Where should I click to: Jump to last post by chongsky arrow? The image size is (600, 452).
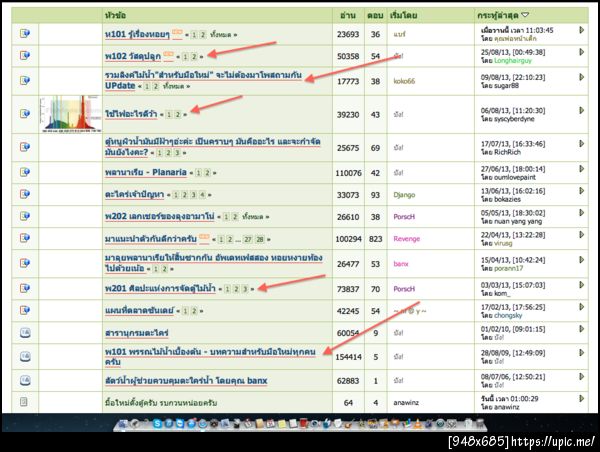click(x=582, y=307)
